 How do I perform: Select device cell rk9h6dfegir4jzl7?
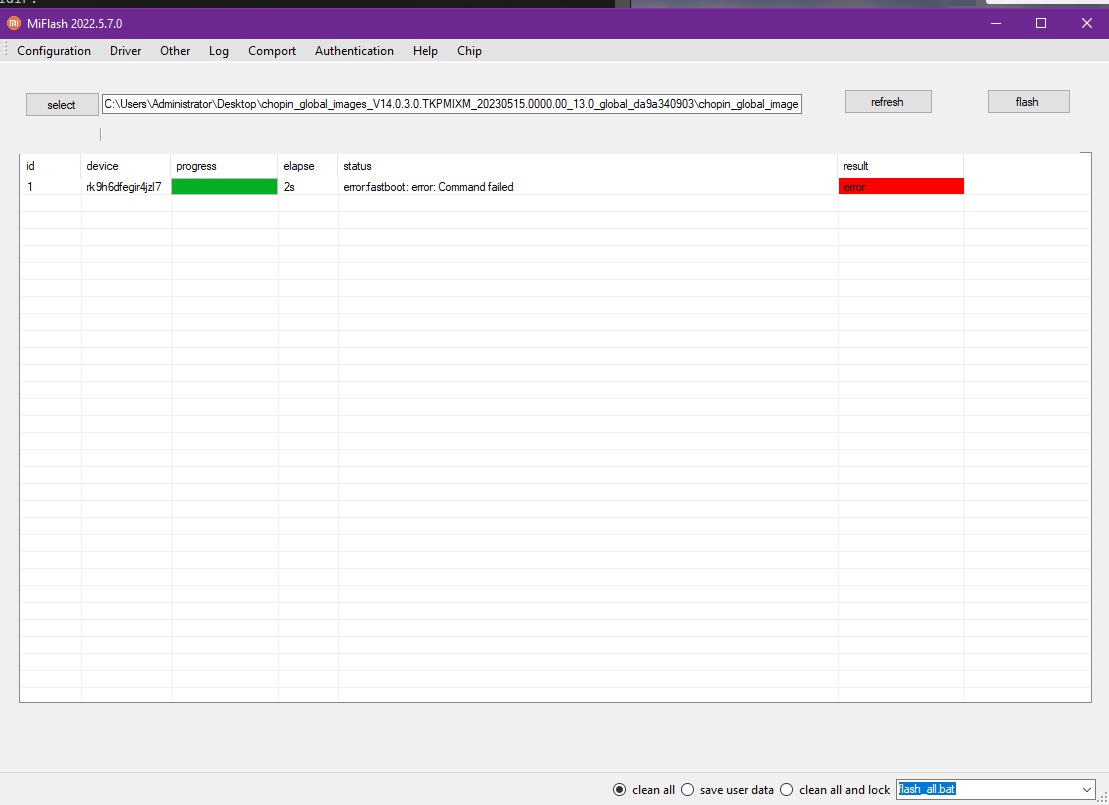124,187
